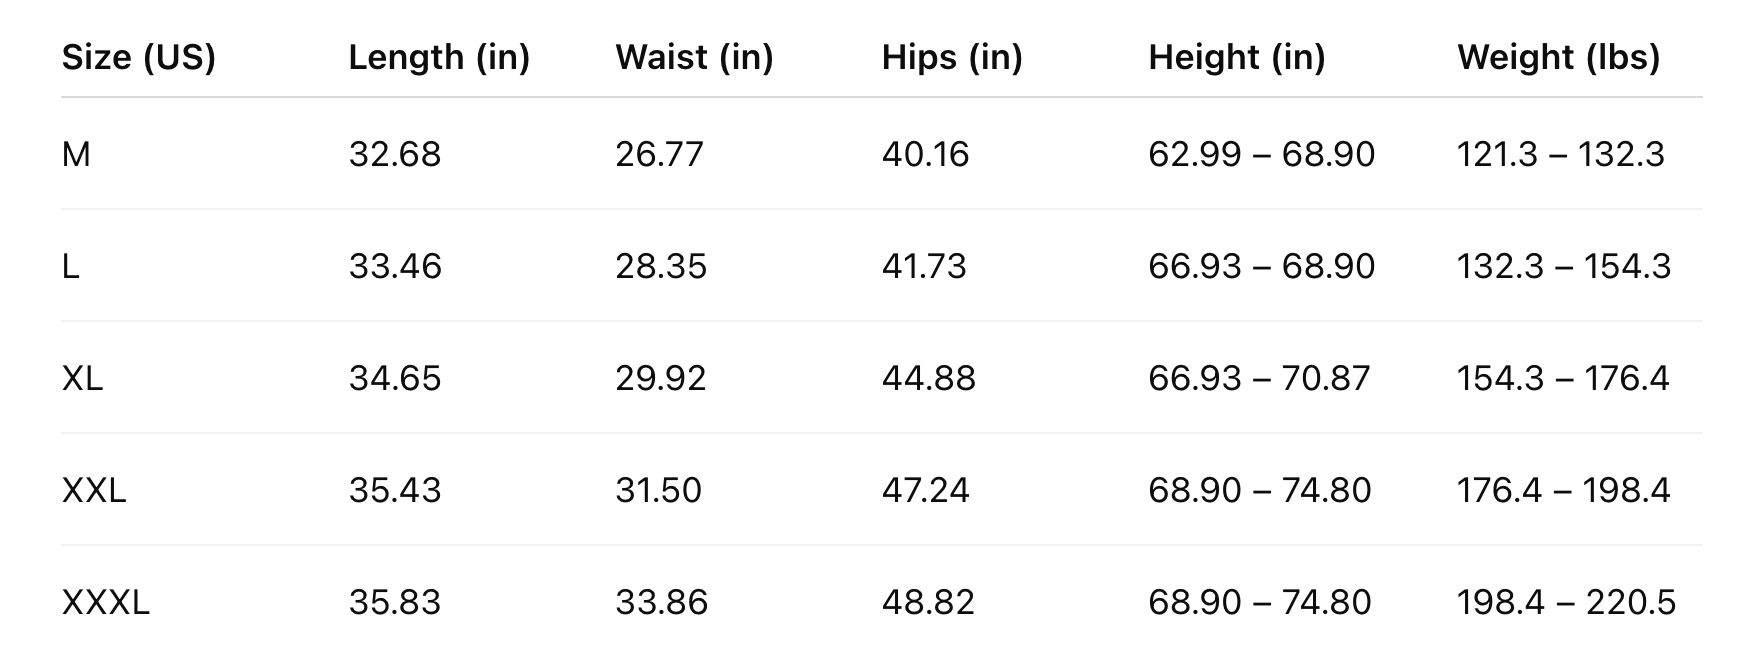The width and height of the screenshot is (1739, 672).
Task: Select the 44.88 hips value
Action: click(x=928, y=378)
